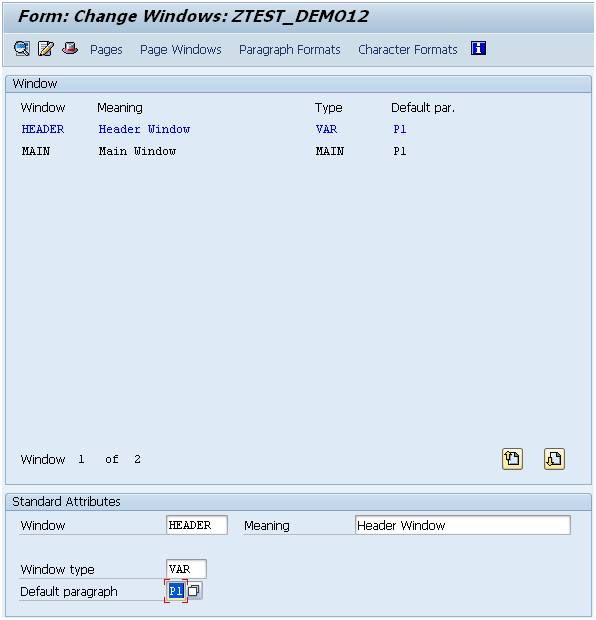
Task: Go to Paragraph Formats
Action: 289,49
